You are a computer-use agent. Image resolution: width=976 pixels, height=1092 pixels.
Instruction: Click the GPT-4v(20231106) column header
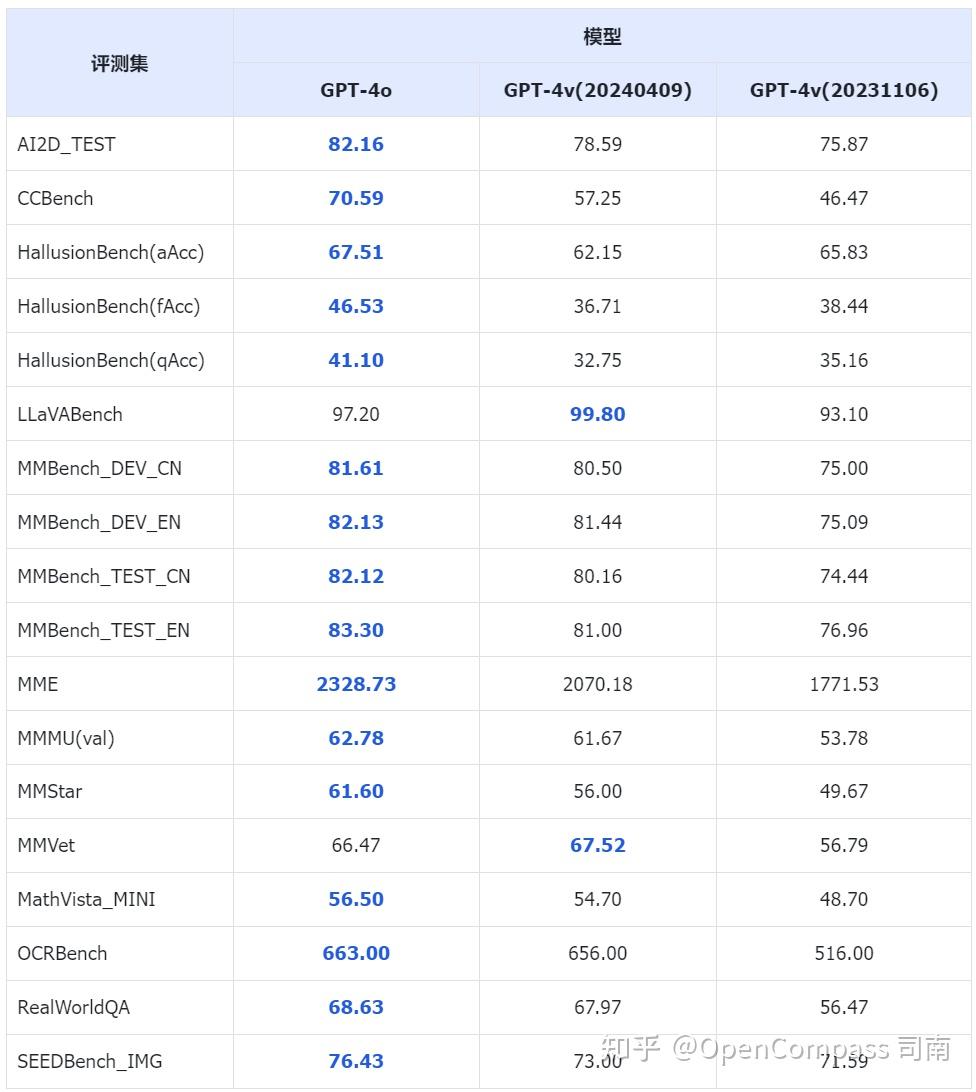point(844,90)
